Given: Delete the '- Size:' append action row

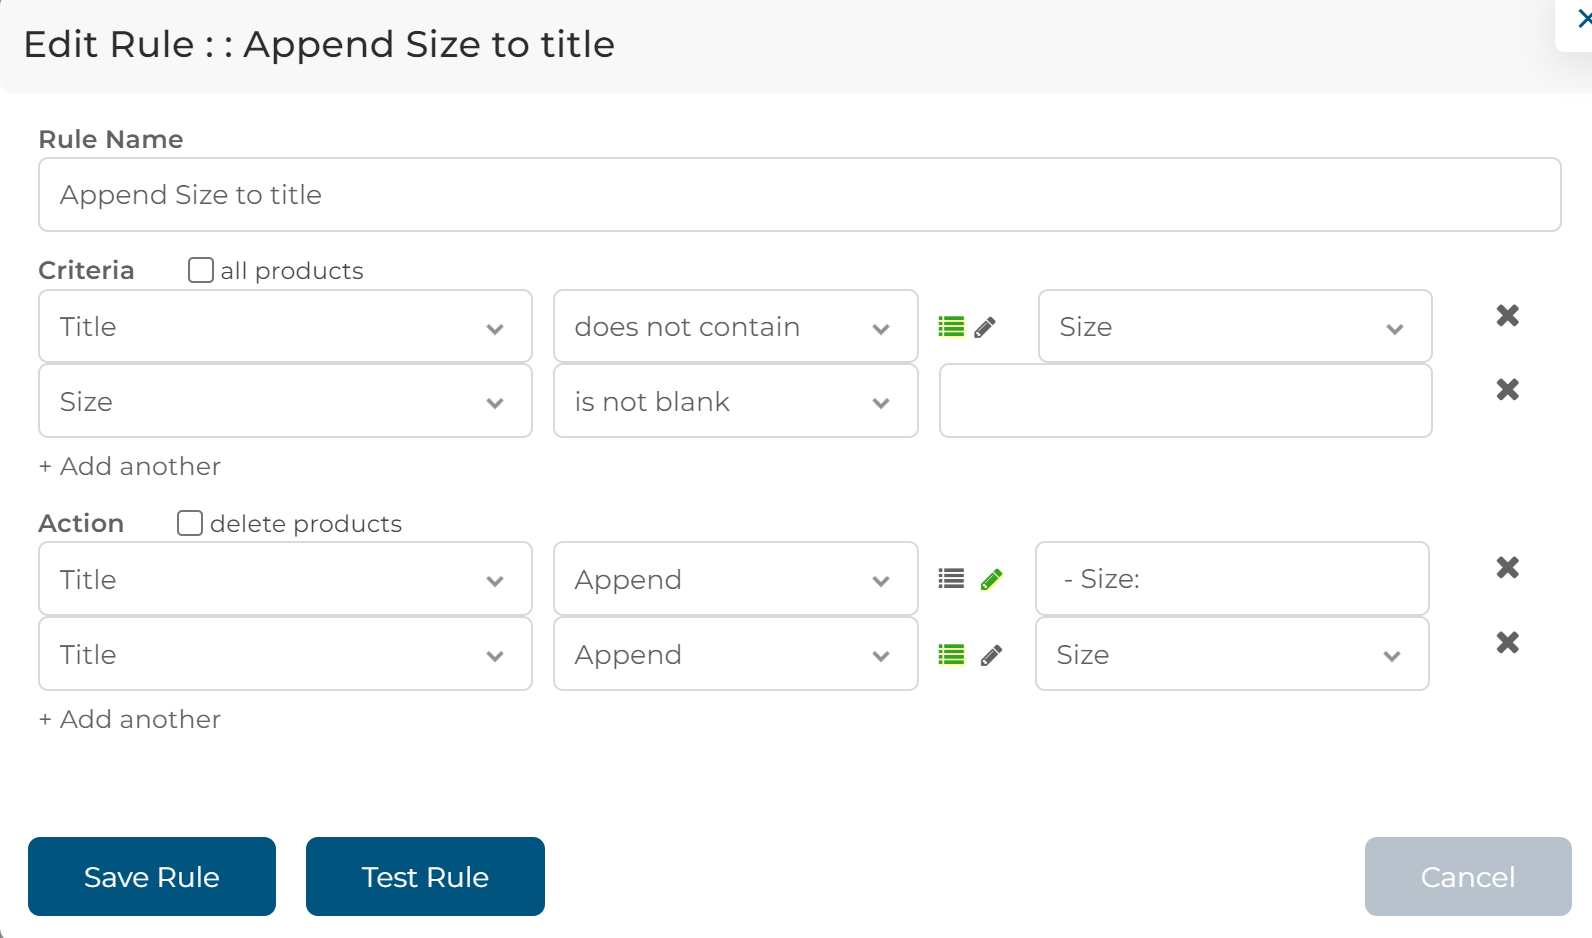Looking at the screenshot, I should pyautogui.click(x=1507, y=568).
